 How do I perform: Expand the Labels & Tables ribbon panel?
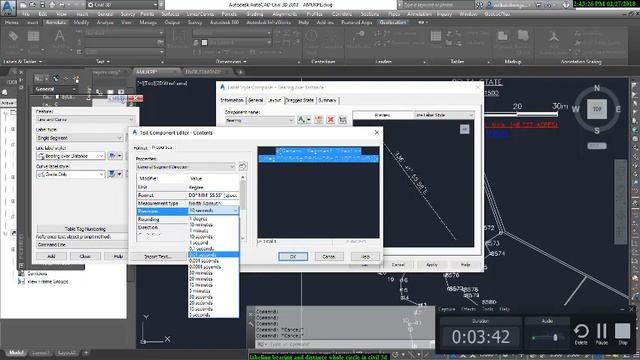point(22,62)
